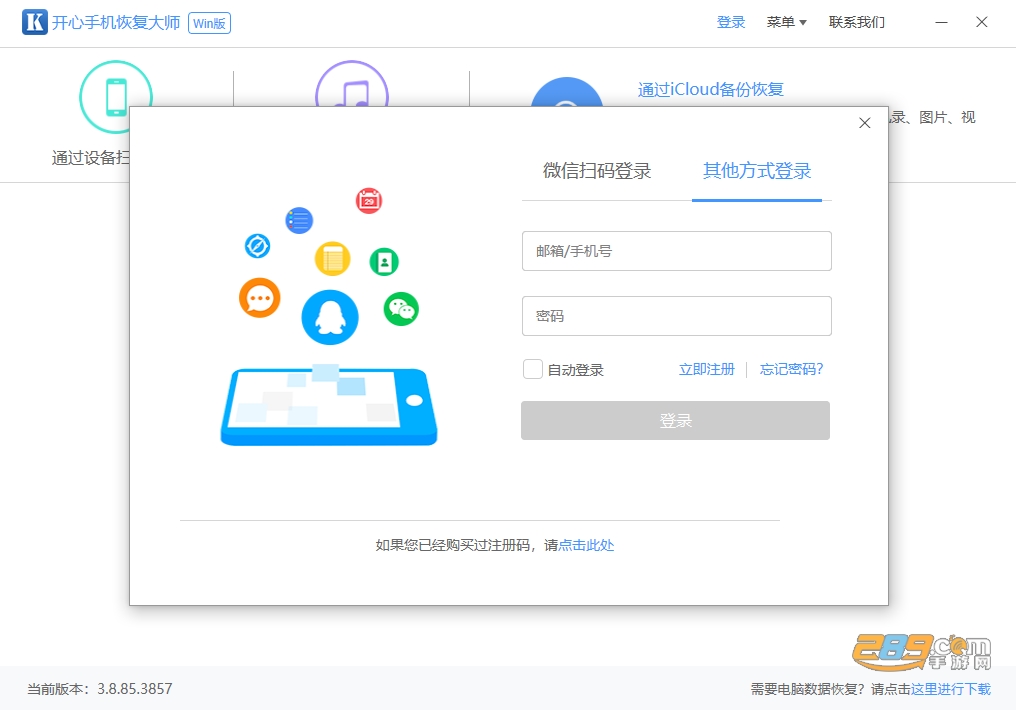This screenshot has width=1016, height=710.
Task: Click the QQ penguin icon
Action: pyautogui.click(x=330, y=317)
